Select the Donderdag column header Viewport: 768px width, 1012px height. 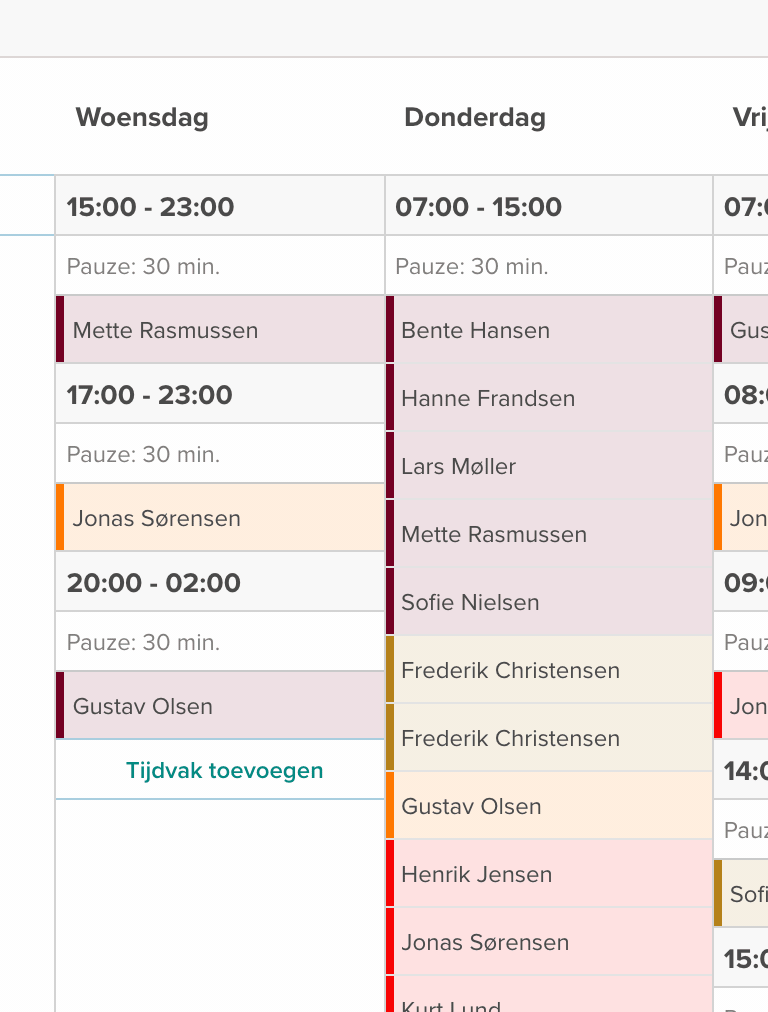pos(474,117)
